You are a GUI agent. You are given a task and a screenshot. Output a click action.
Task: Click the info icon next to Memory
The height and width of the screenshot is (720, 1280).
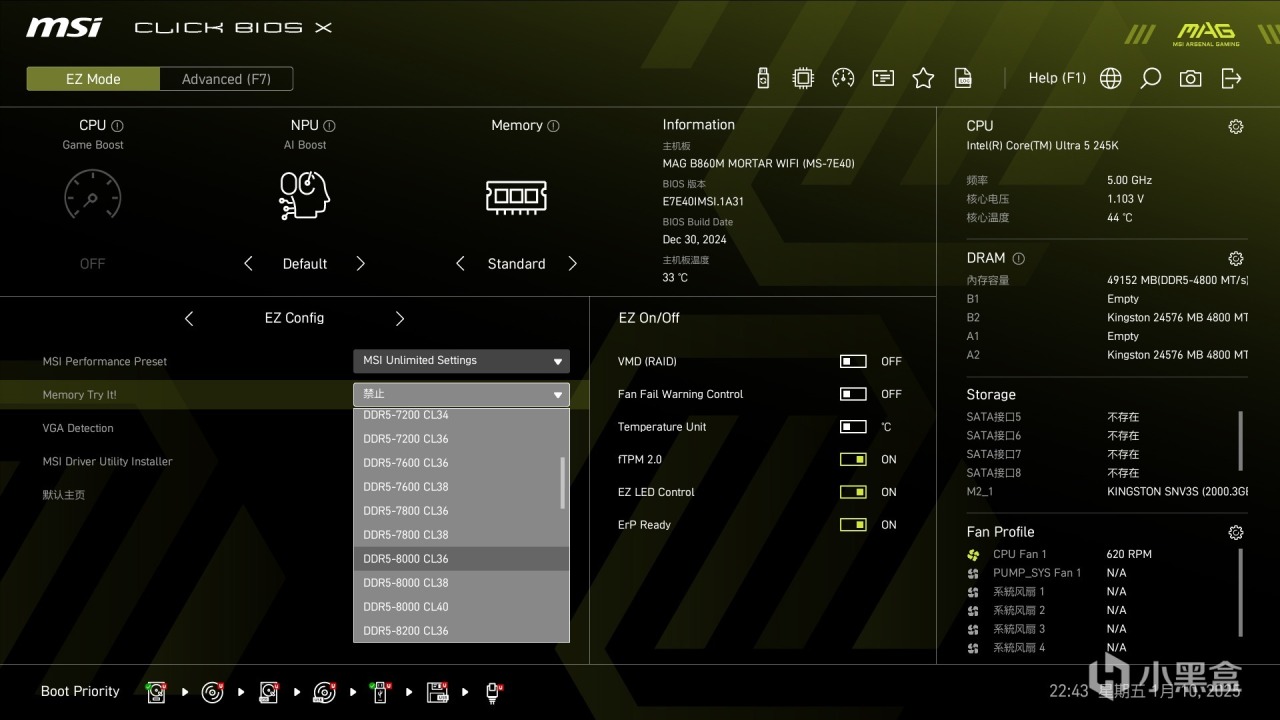coord(553,126)
